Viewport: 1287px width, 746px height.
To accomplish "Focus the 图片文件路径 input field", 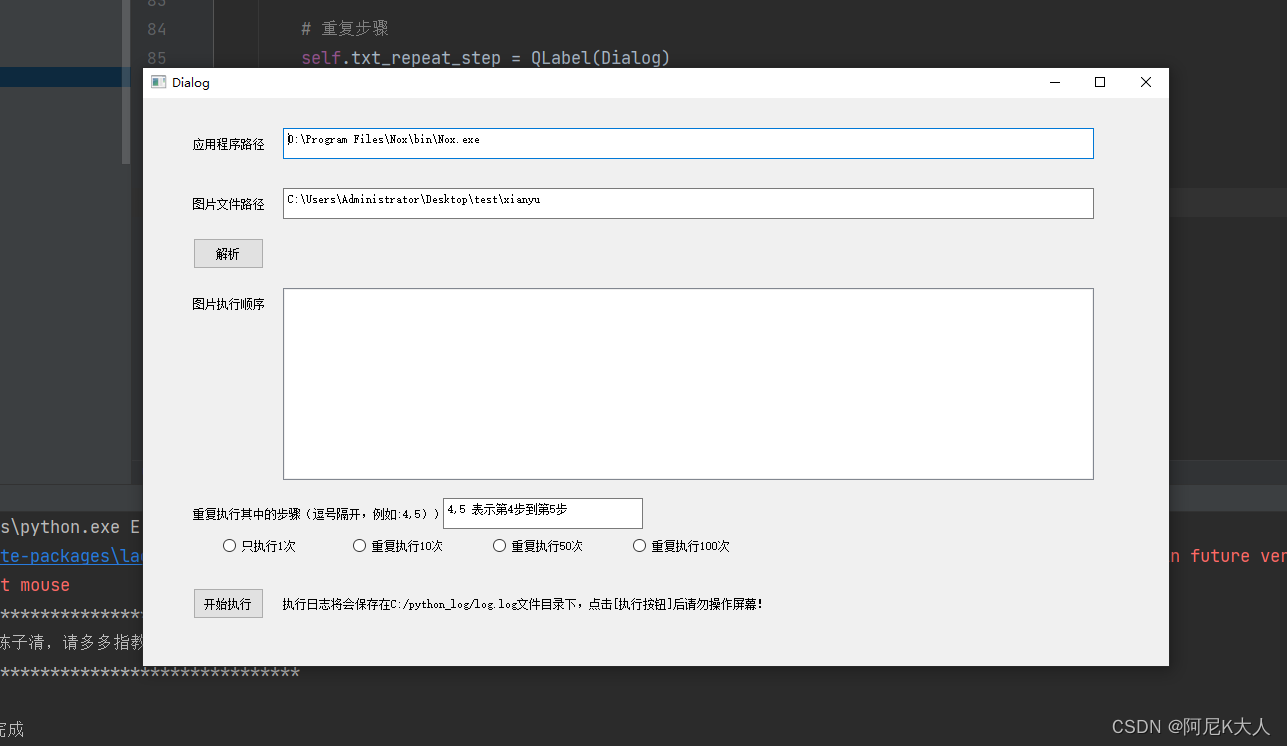I will pyautogui.click(x=688, y=203).
